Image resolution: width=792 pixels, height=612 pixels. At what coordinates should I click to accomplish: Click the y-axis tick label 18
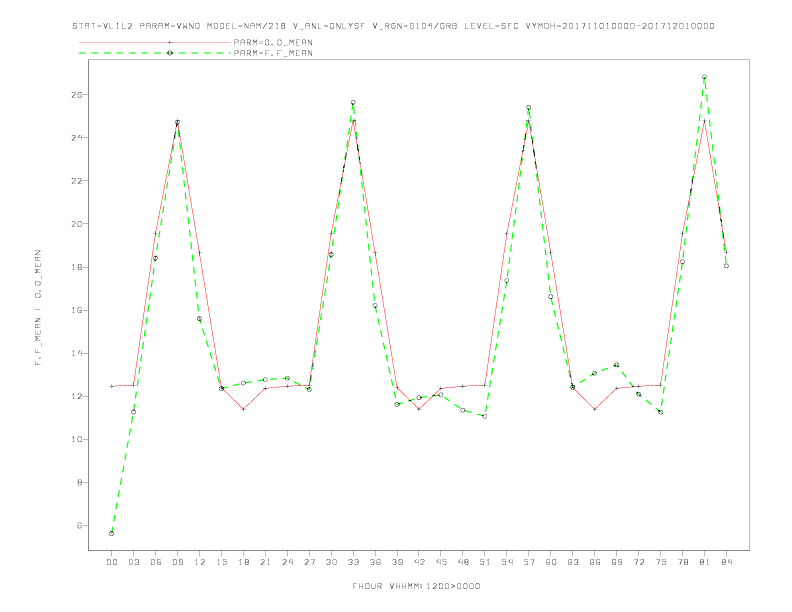(77, 267)
